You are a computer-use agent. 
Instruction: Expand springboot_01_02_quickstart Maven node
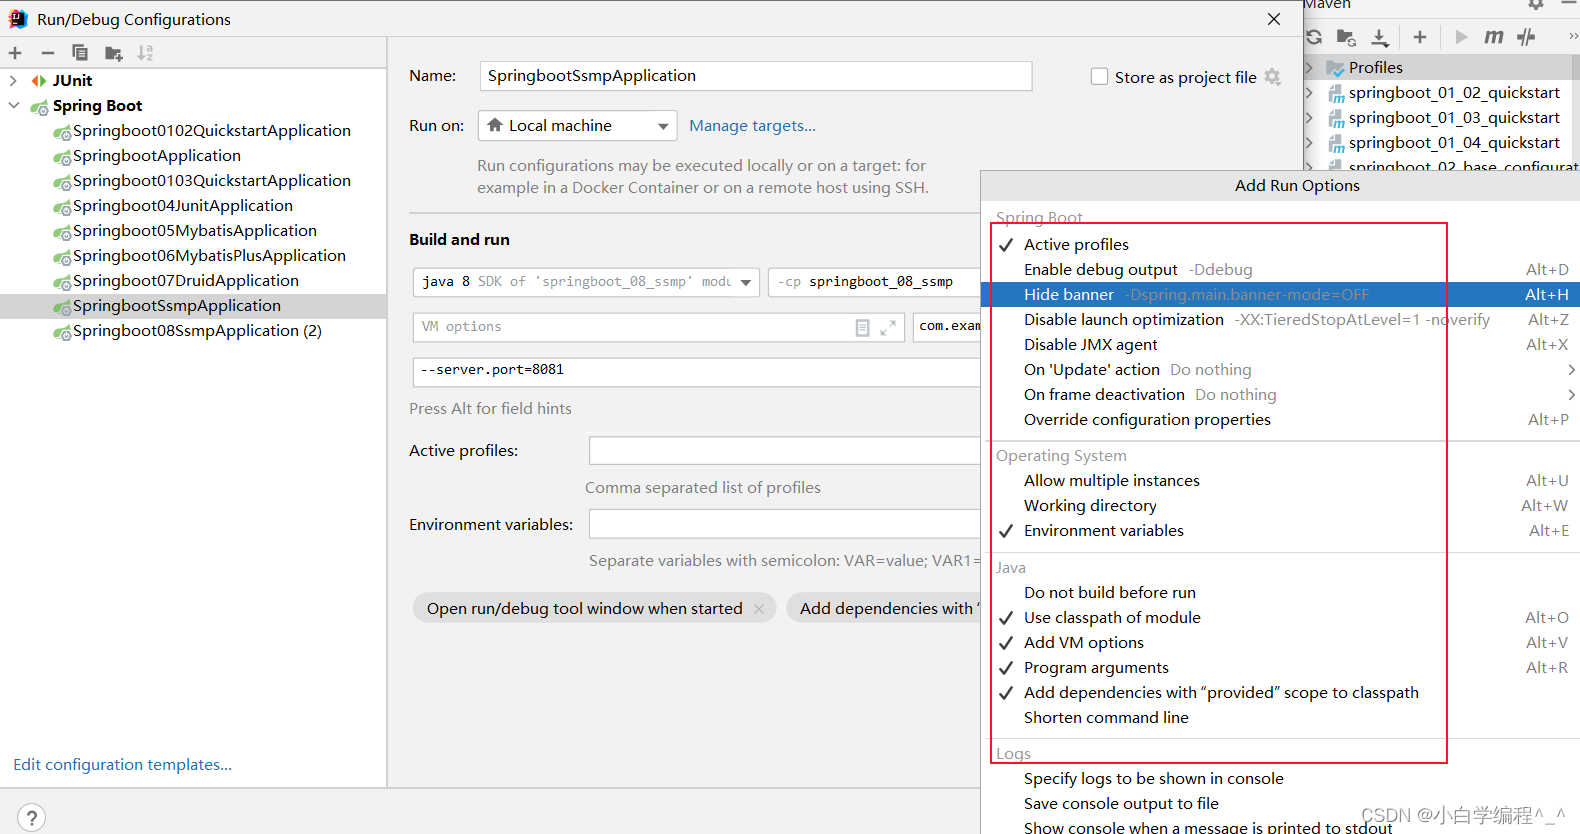click(x=1309, y=93)
